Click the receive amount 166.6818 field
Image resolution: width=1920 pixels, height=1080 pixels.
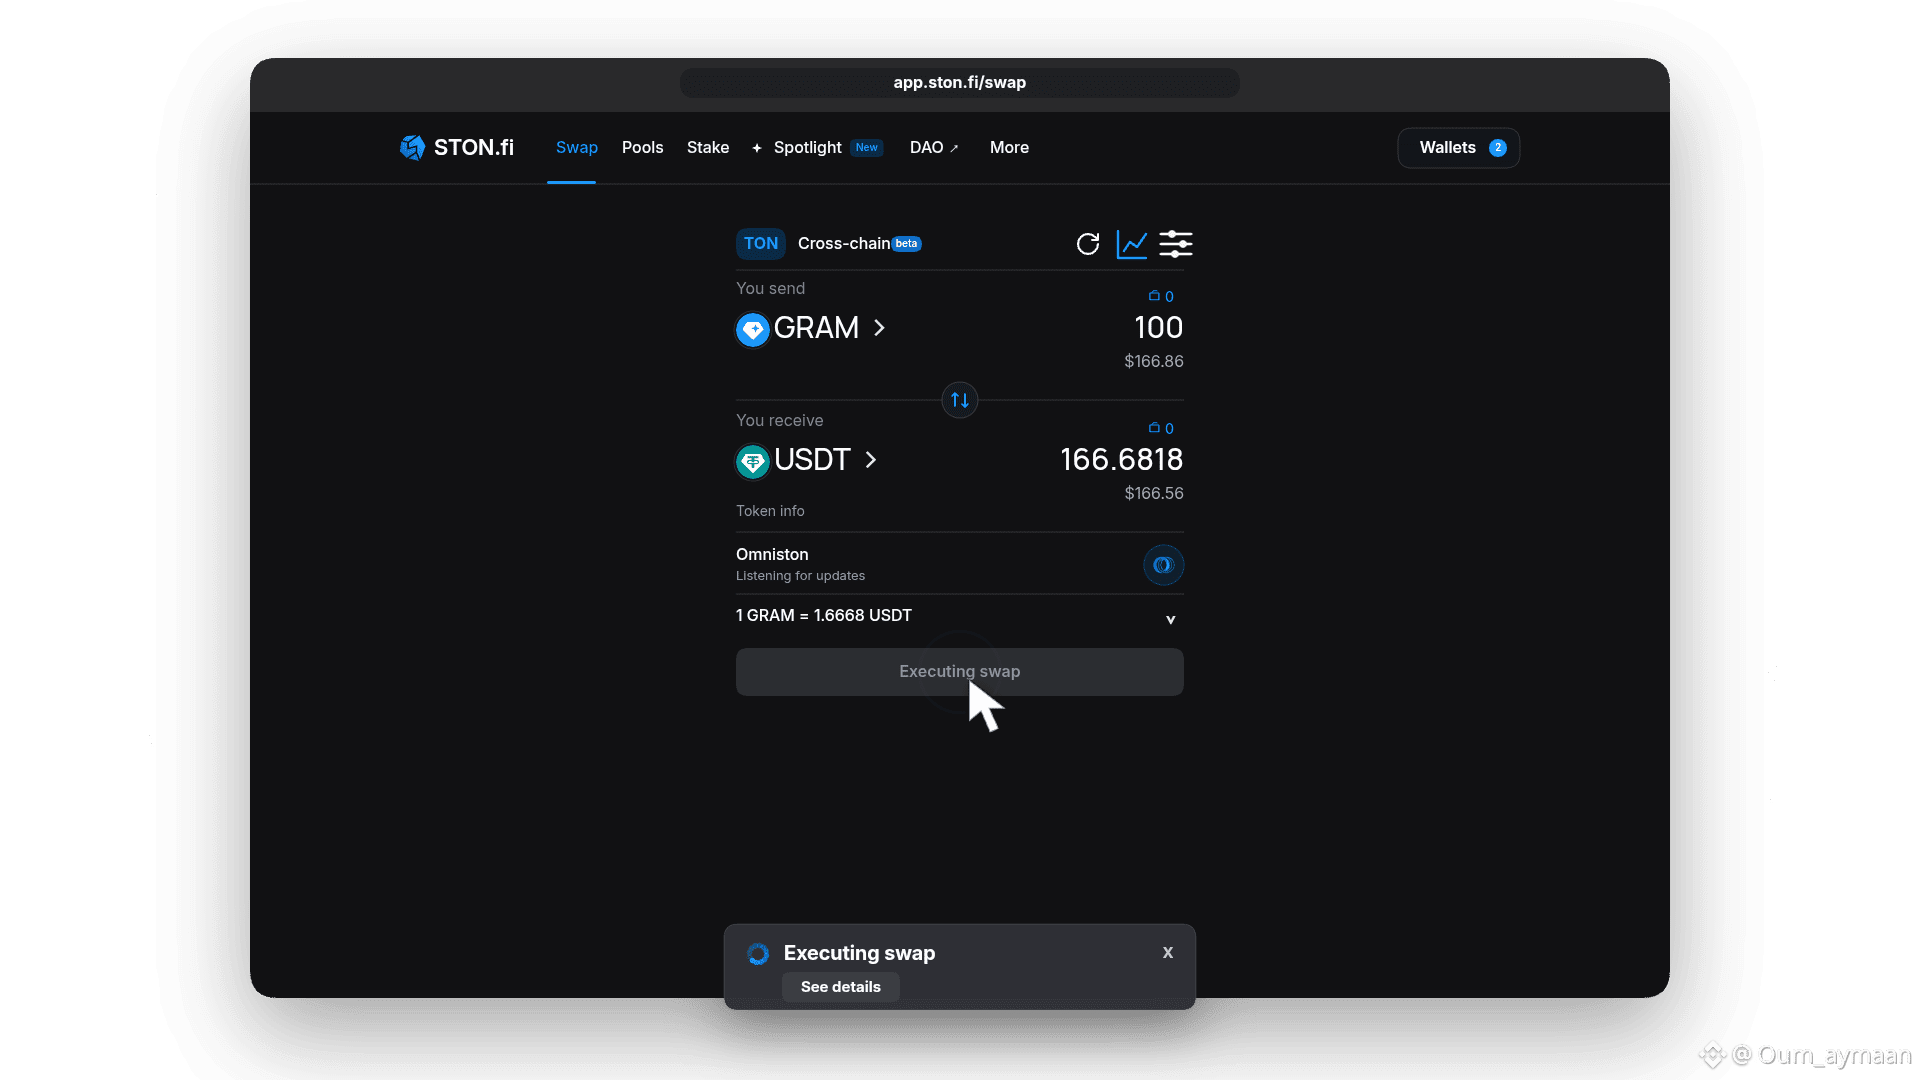1122,460
